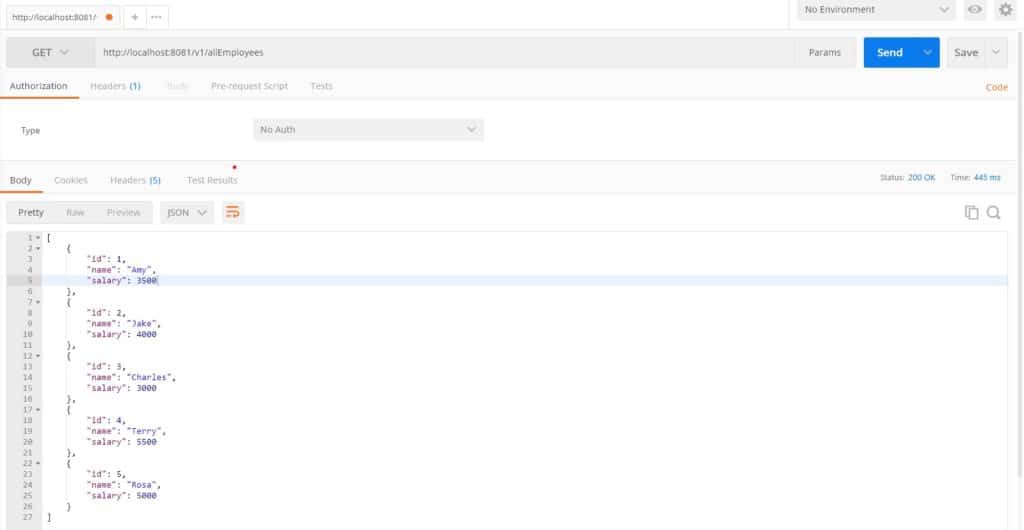
Task: Click the request URL input field
Action: tap(440, 53)
